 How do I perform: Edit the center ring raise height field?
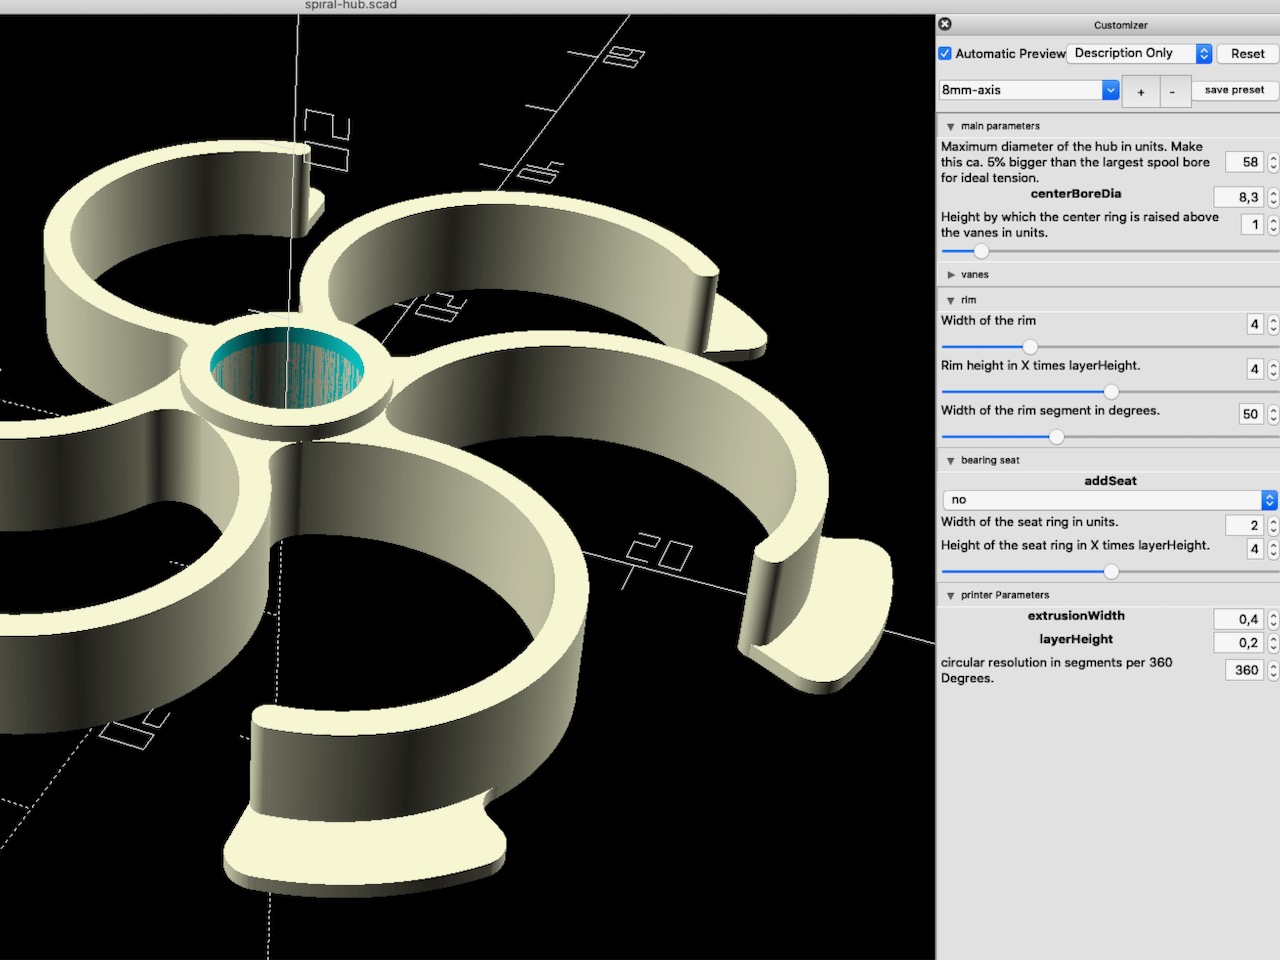point(1252,225)
